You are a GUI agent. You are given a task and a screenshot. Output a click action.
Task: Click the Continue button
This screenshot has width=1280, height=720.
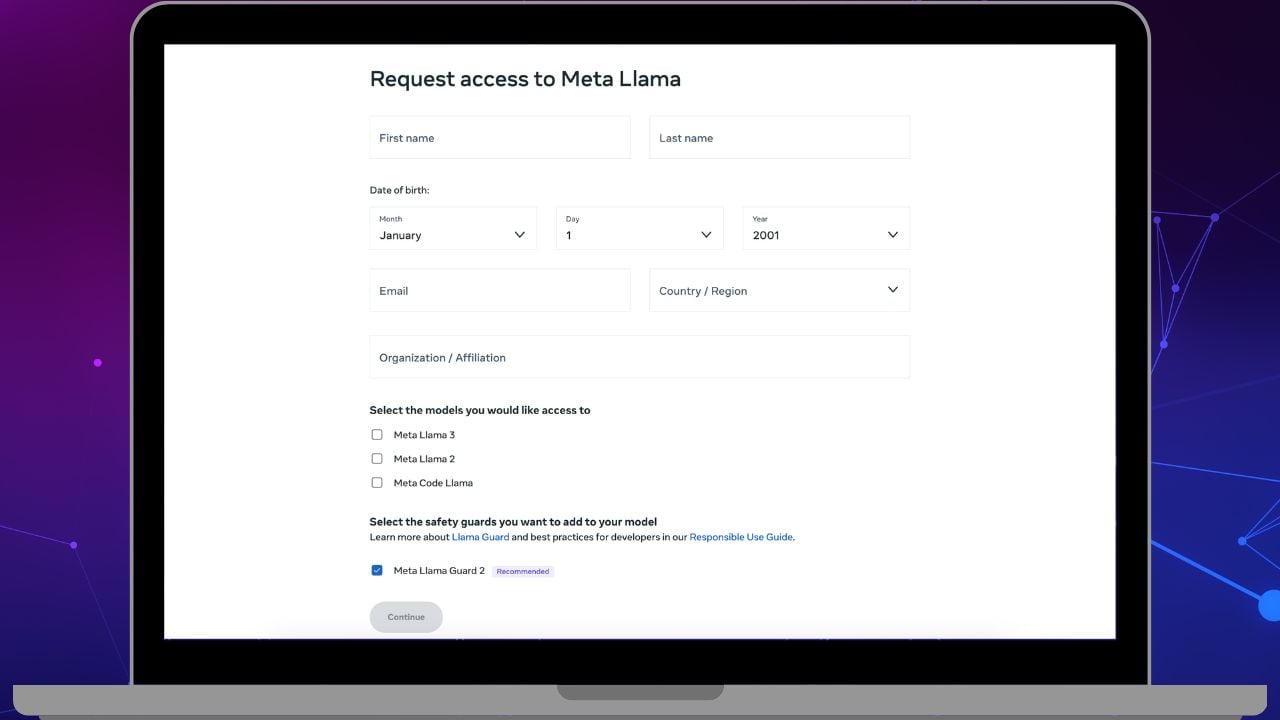pos(406,617)
